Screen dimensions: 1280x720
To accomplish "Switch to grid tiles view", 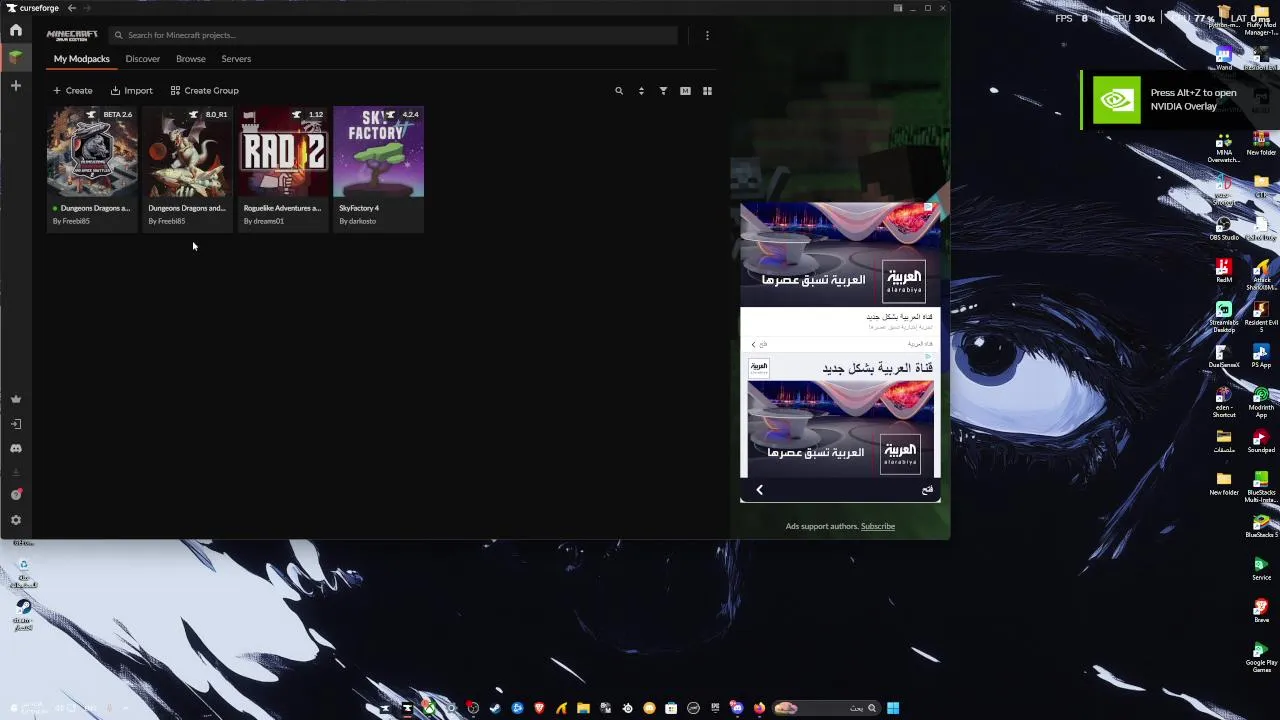I will click(x=707, y=91).
